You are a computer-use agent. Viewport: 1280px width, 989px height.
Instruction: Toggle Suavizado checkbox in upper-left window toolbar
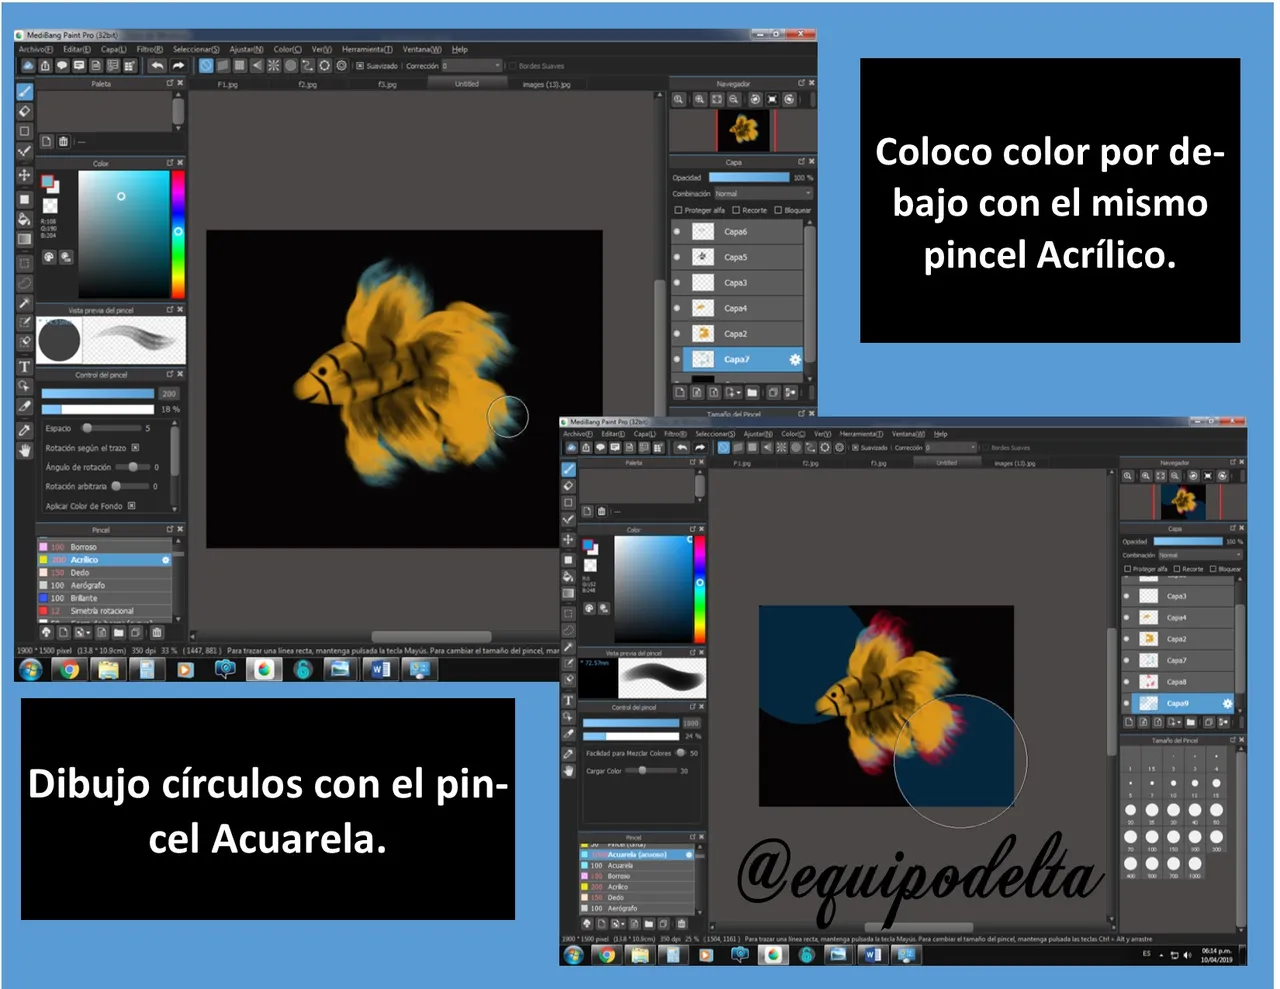click(x=360, y=66)
